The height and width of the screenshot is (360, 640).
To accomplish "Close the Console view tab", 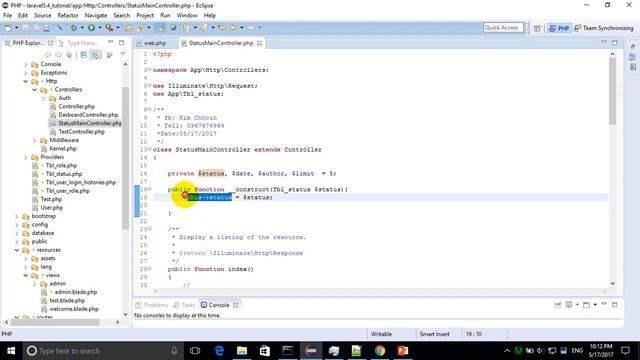I will [236, 305].
